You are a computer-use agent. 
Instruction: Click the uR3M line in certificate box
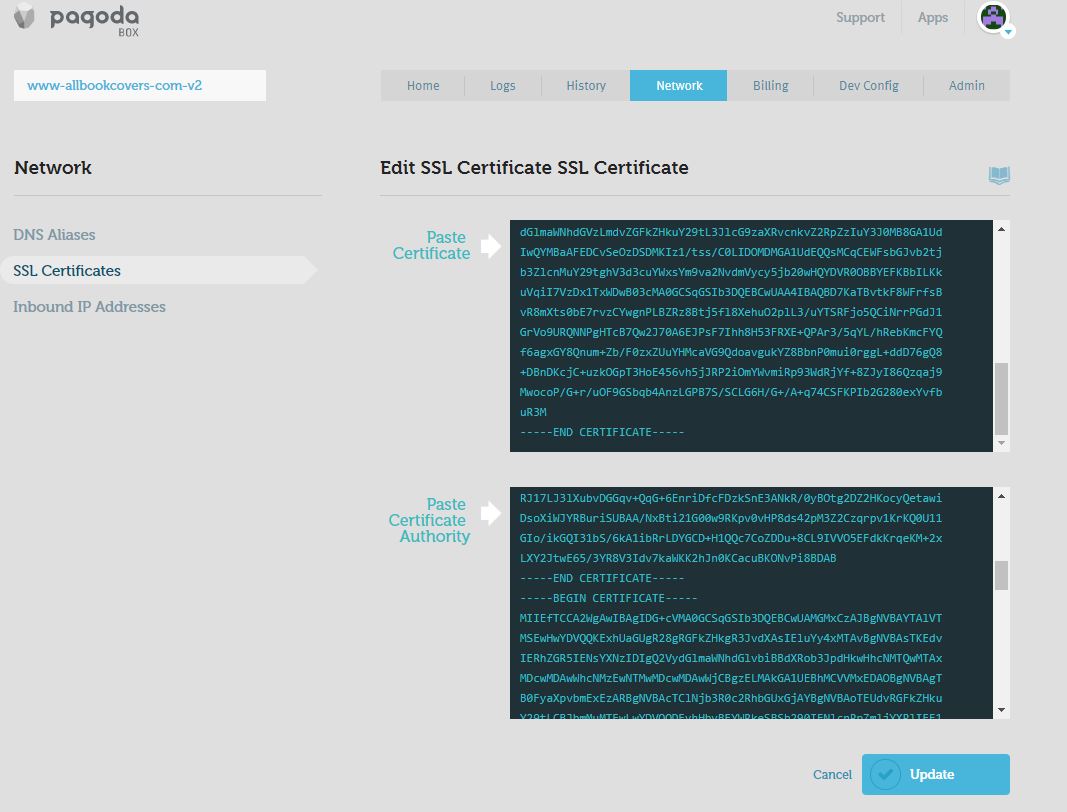[533, 412]
